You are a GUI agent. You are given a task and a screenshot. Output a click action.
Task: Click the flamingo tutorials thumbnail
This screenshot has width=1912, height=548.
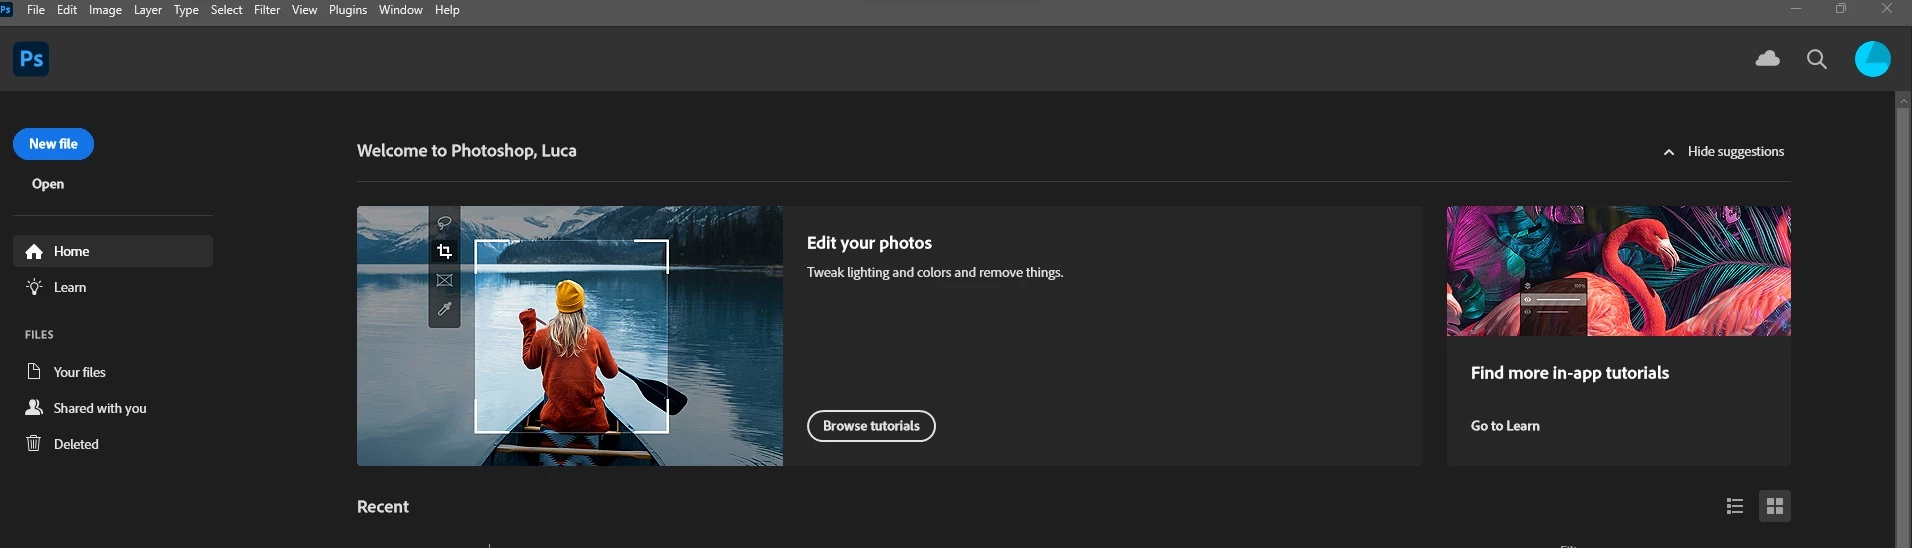[x=1618, y=271]
